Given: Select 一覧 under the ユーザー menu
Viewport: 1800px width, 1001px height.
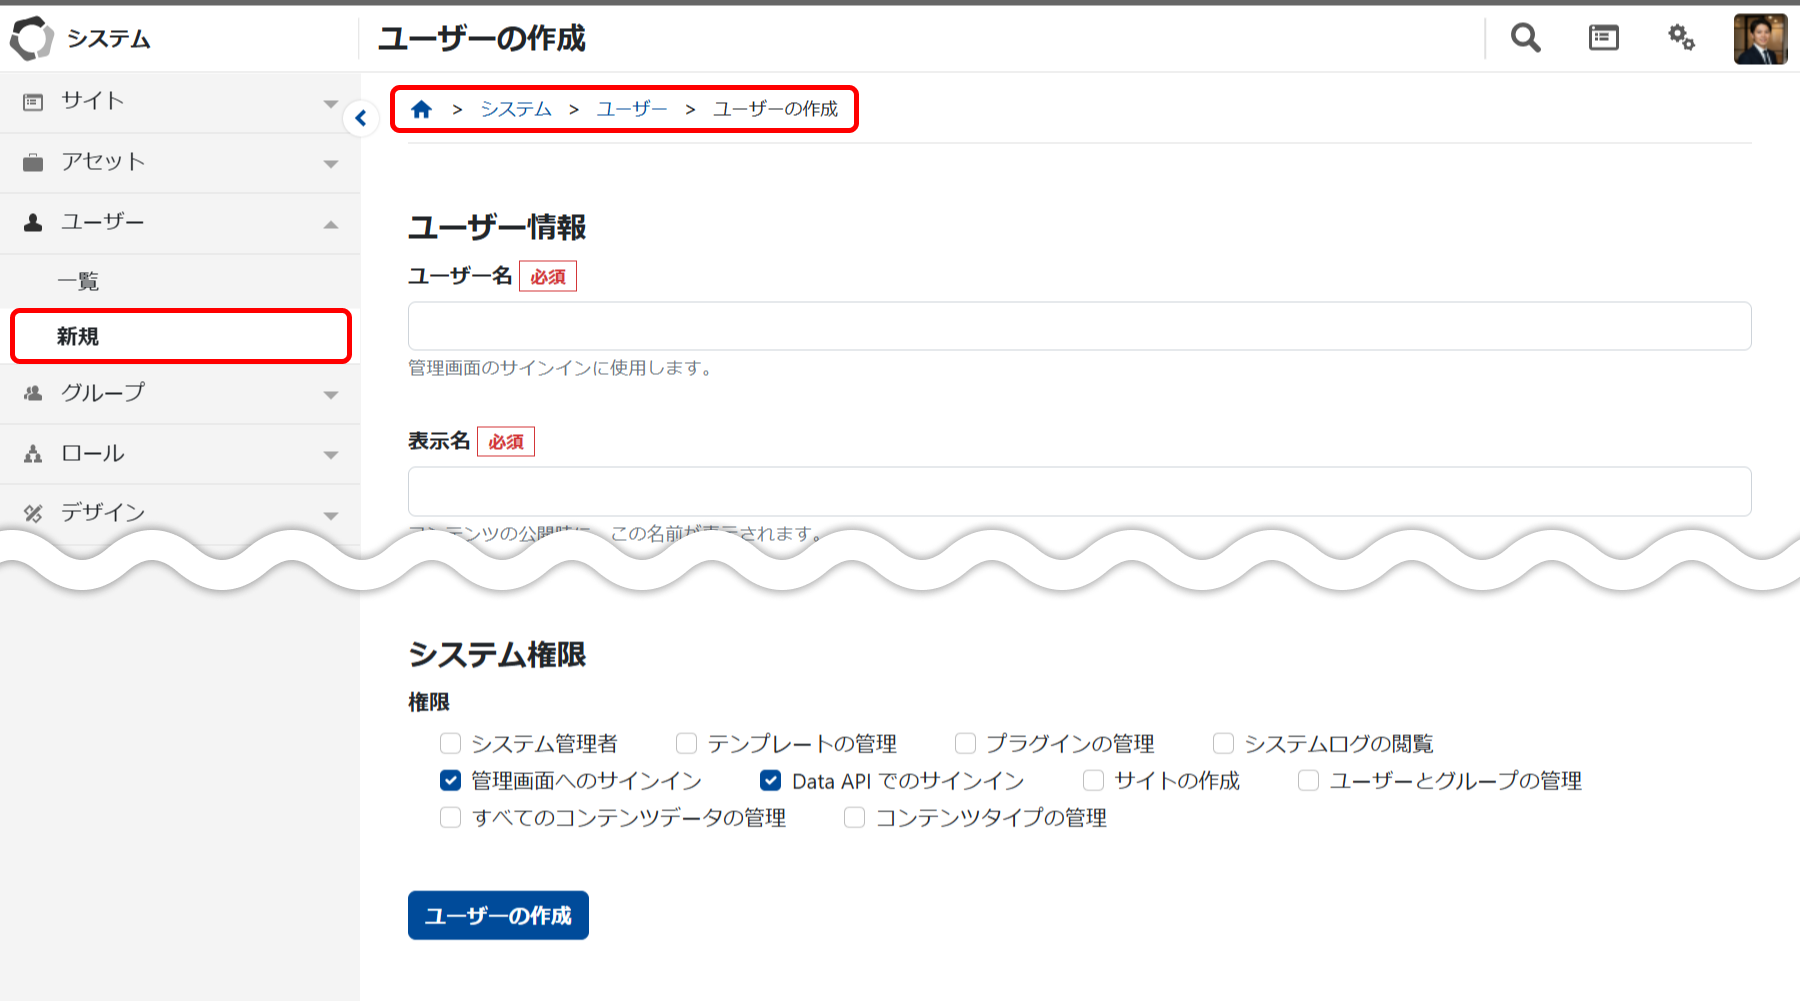Looking at the screenshot, I should 78,282.
